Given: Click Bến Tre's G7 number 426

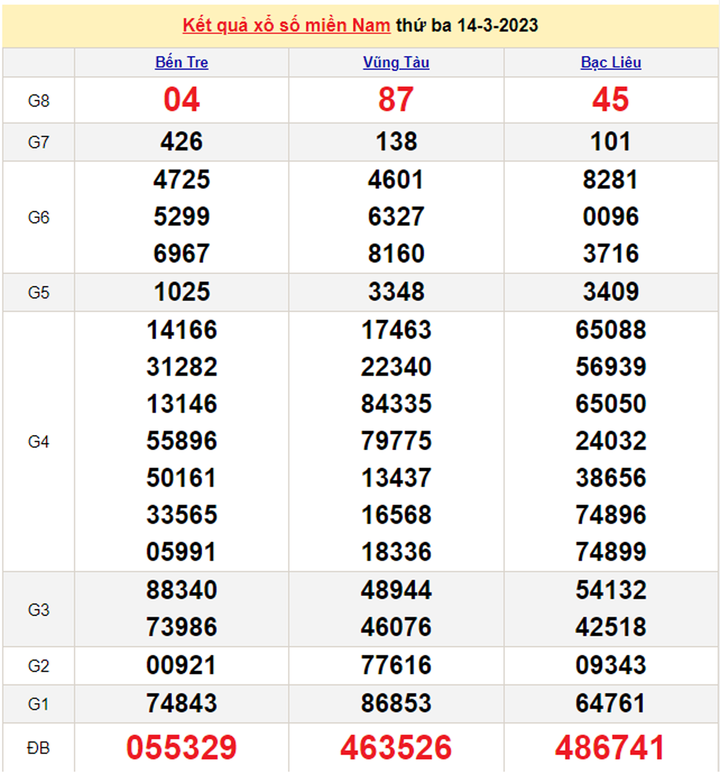Looking at the screenshot, I should (182, 142).
